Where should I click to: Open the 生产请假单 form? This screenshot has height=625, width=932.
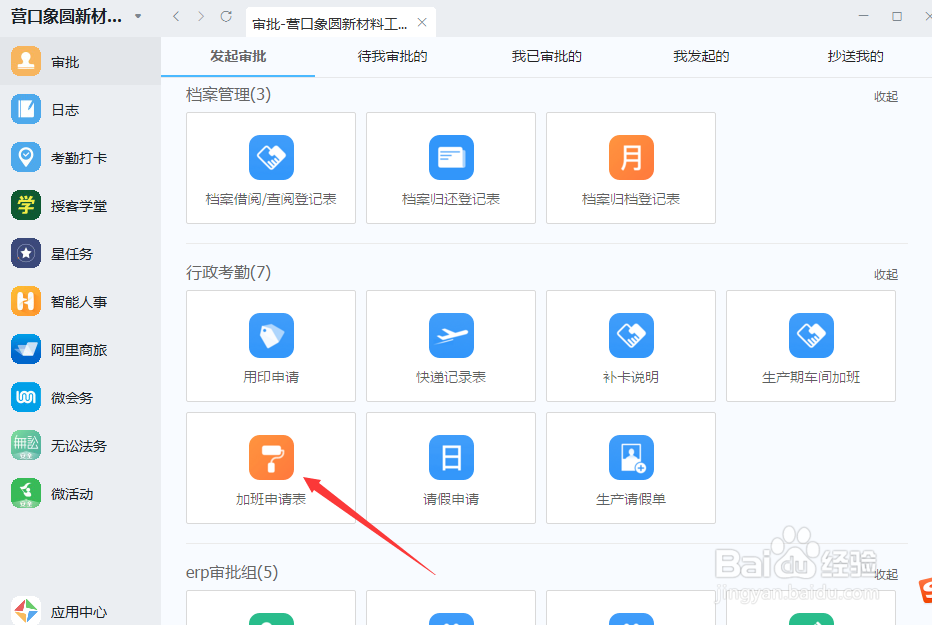click(630, 467)
